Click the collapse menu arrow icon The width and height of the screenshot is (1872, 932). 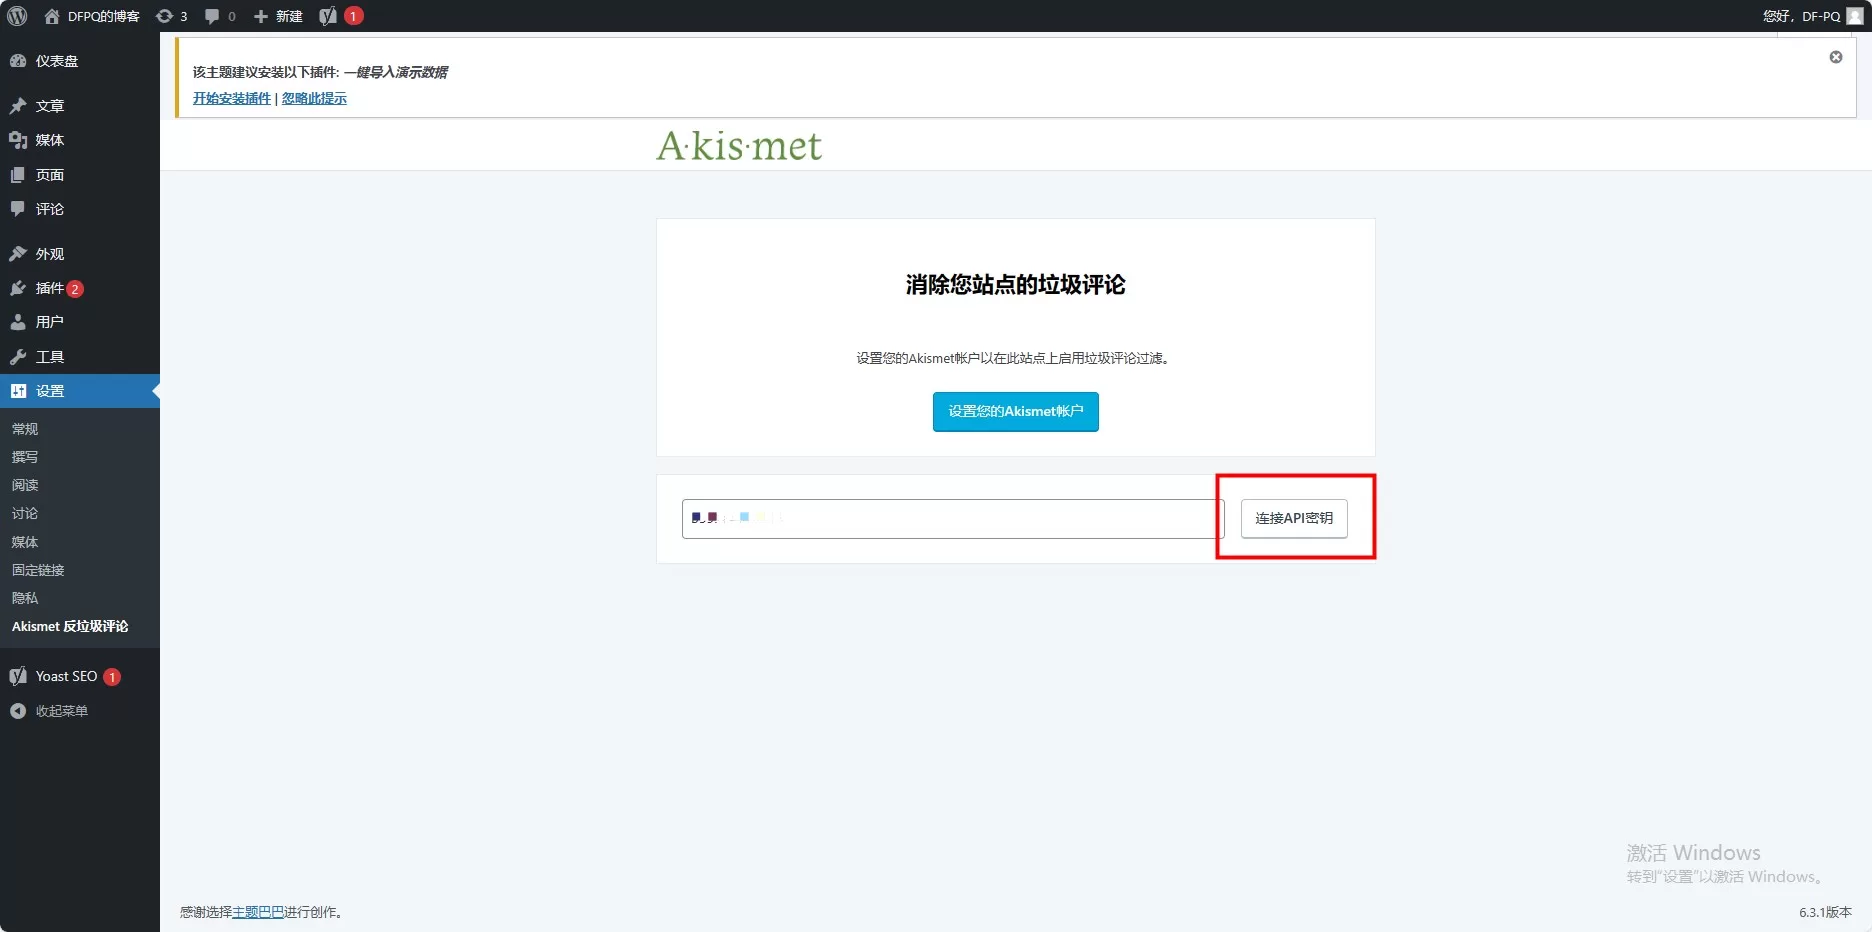(18, 711)
